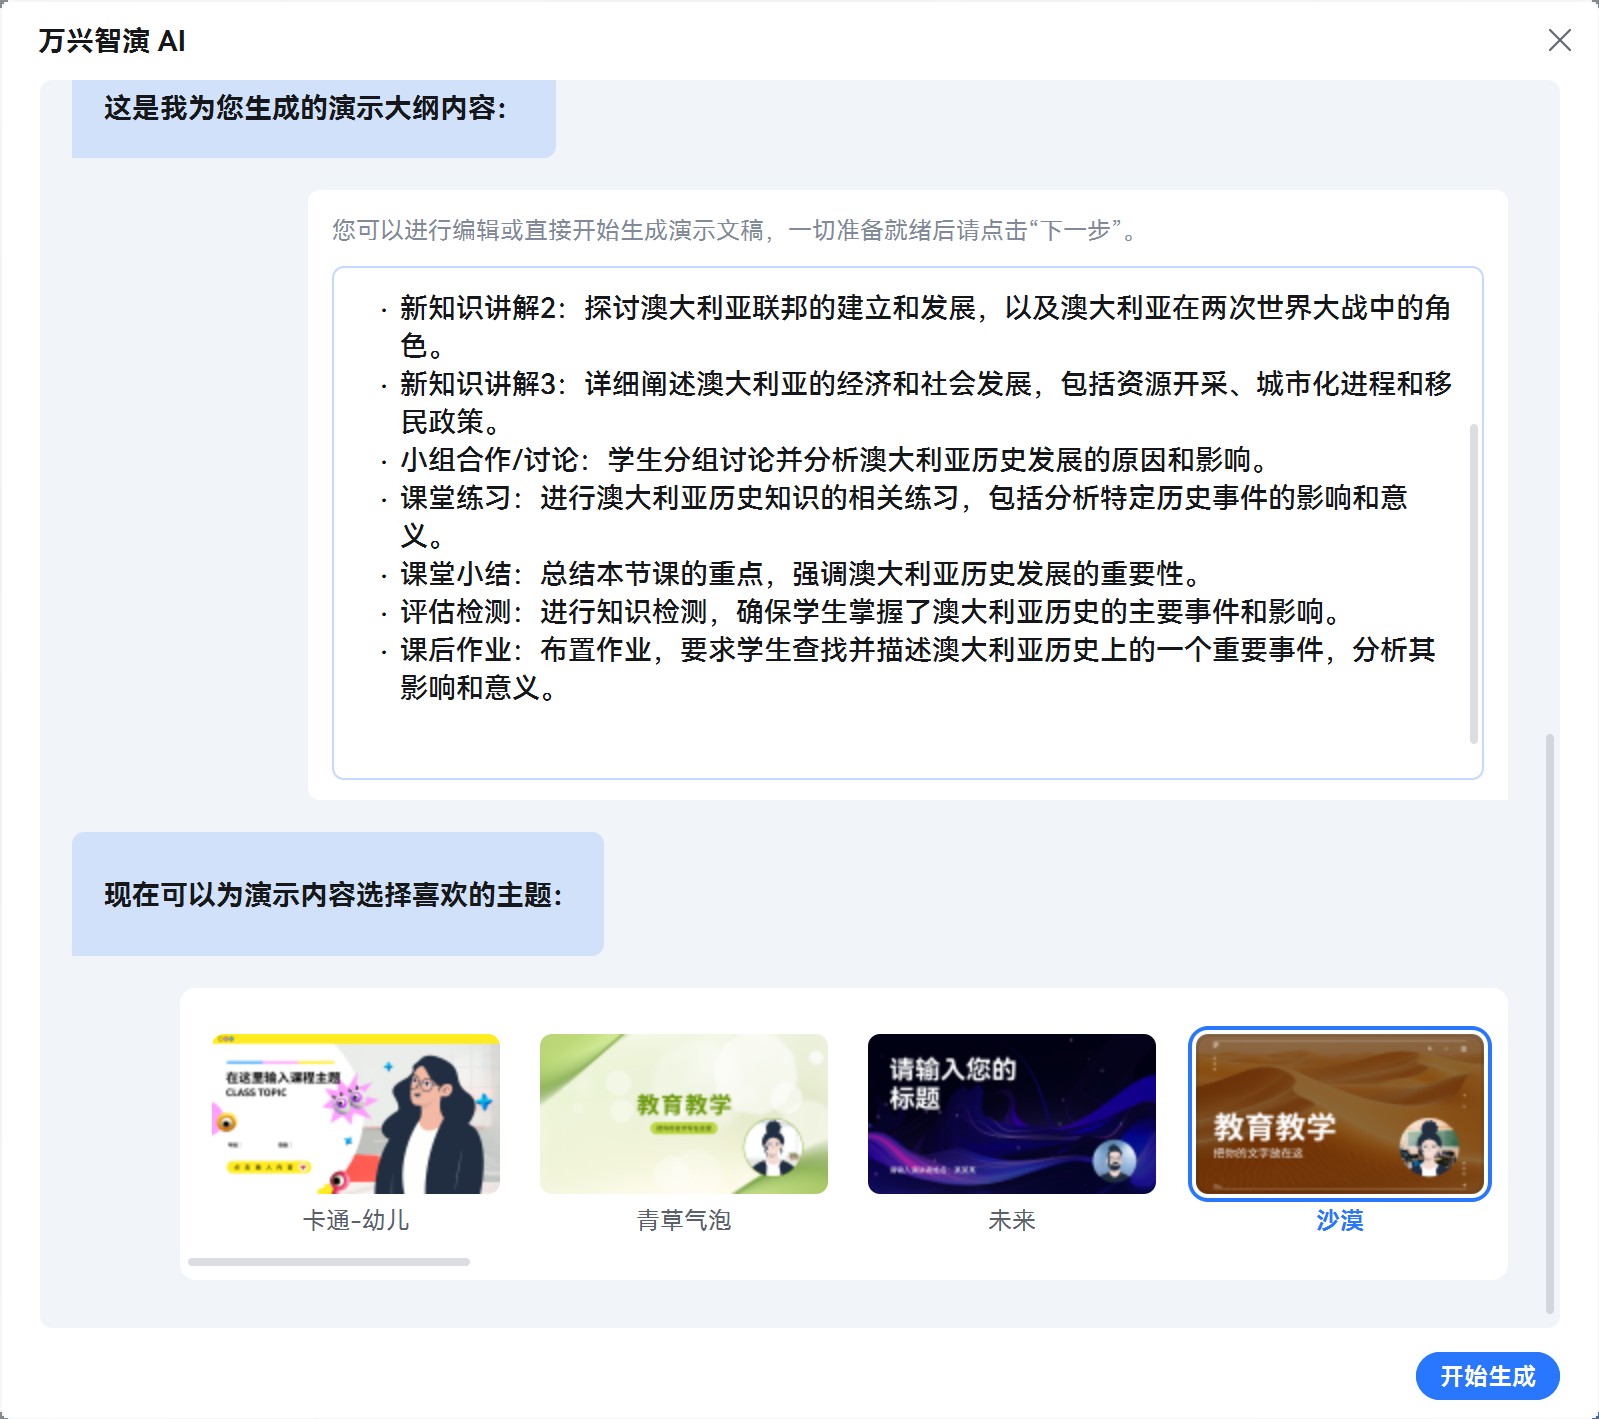Click the 青草气泡 theme label
1599x1419 pixels.
[684, 1220]
